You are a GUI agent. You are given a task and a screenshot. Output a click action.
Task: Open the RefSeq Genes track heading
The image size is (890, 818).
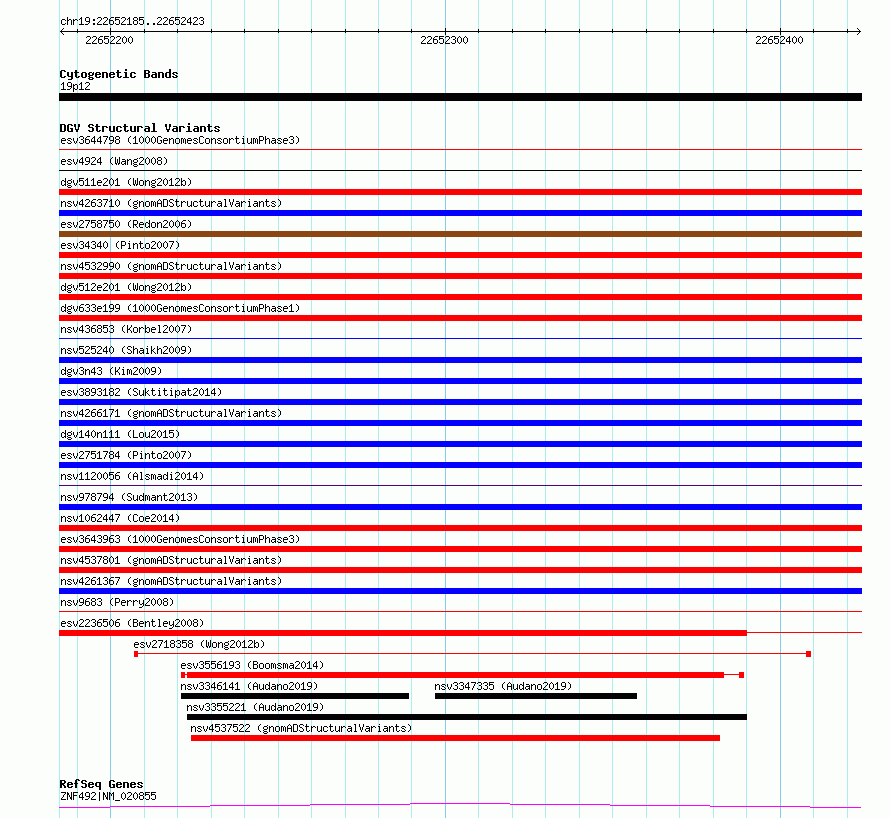coord(101,784)
